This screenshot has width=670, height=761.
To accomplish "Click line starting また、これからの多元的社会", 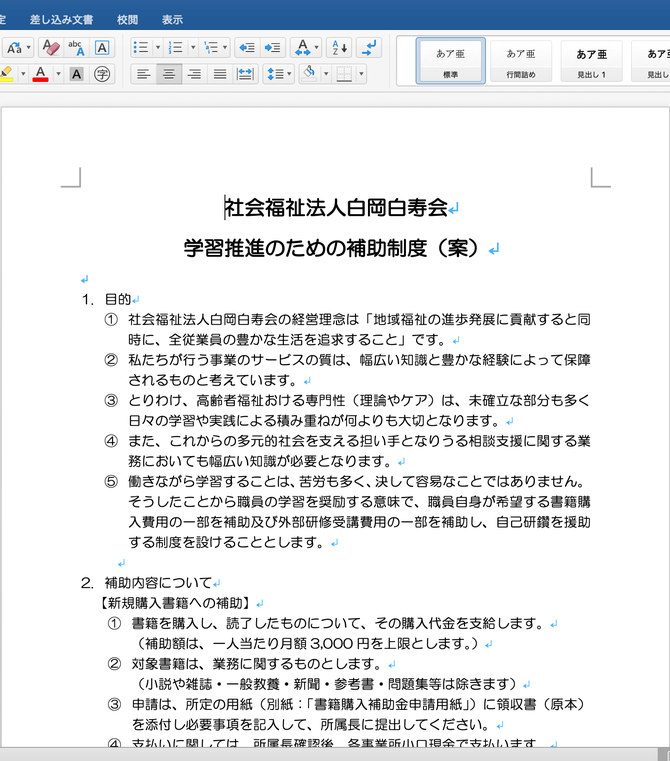I will [359, 441].
